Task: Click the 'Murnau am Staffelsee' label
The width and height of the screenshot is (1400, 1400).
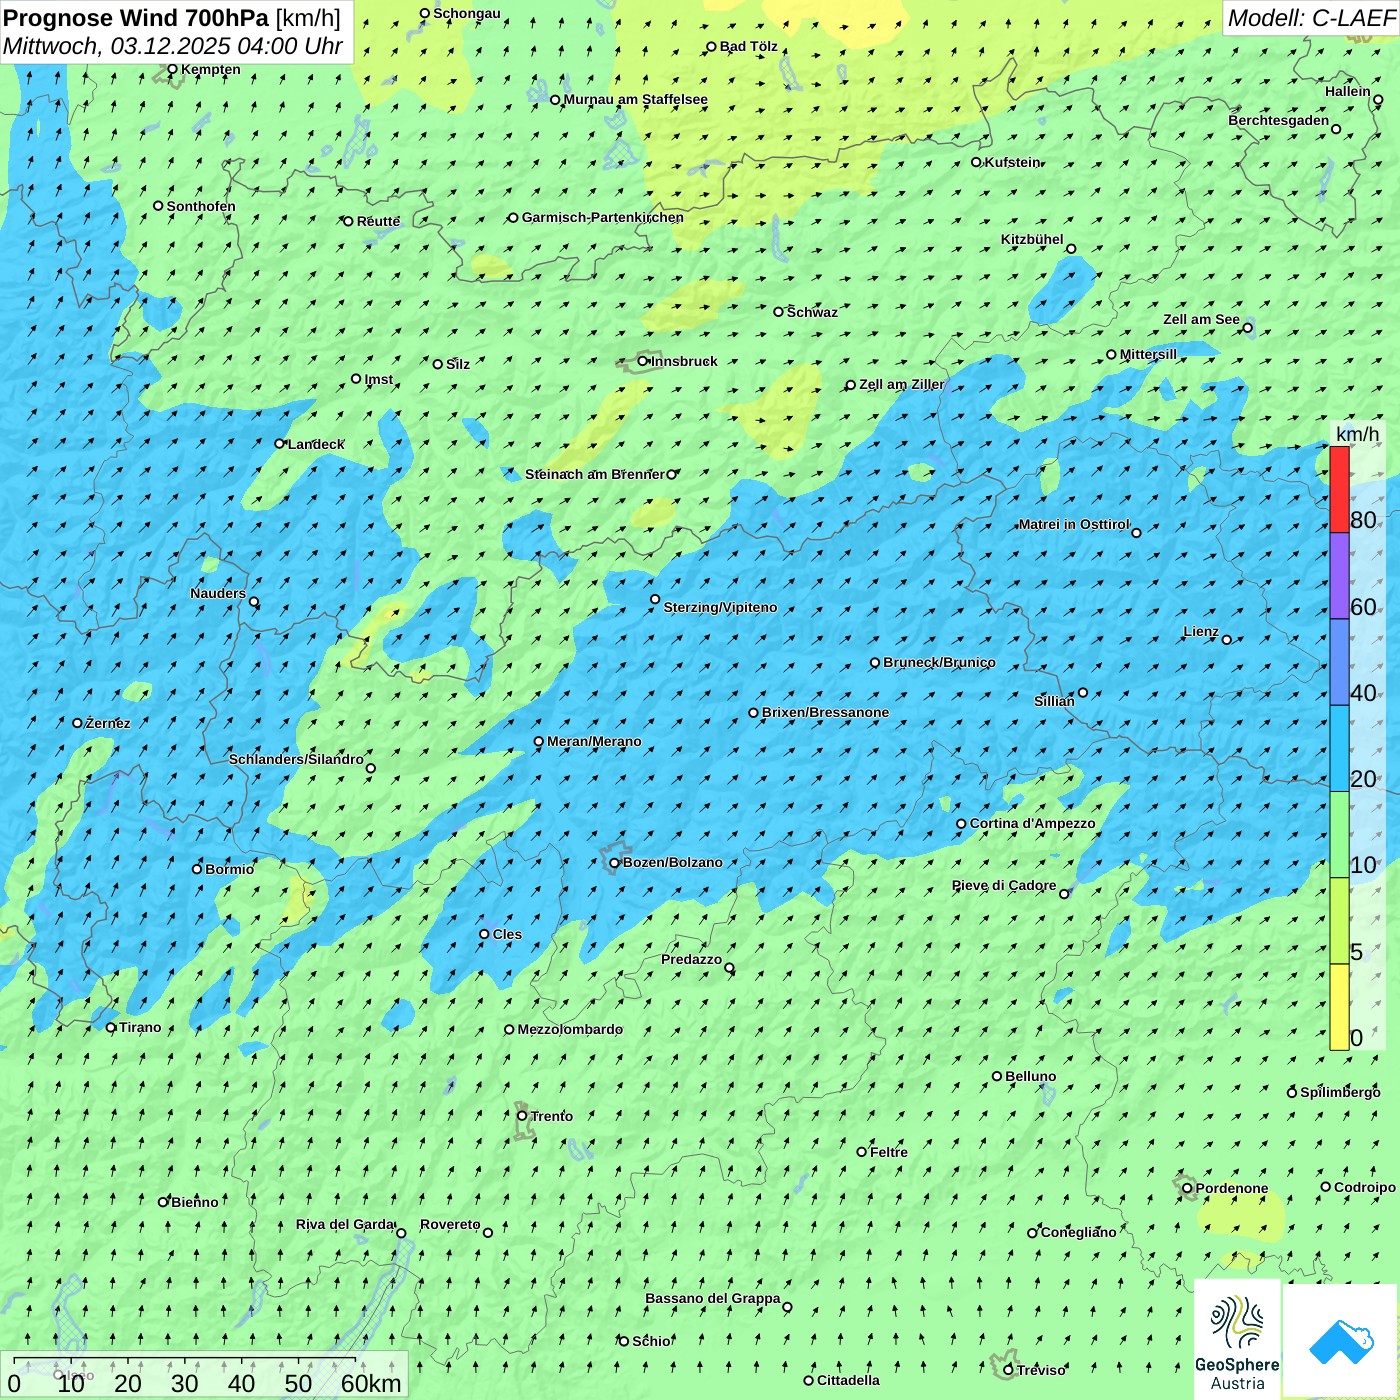Action: pyautogui.click(x=635, y=99)
